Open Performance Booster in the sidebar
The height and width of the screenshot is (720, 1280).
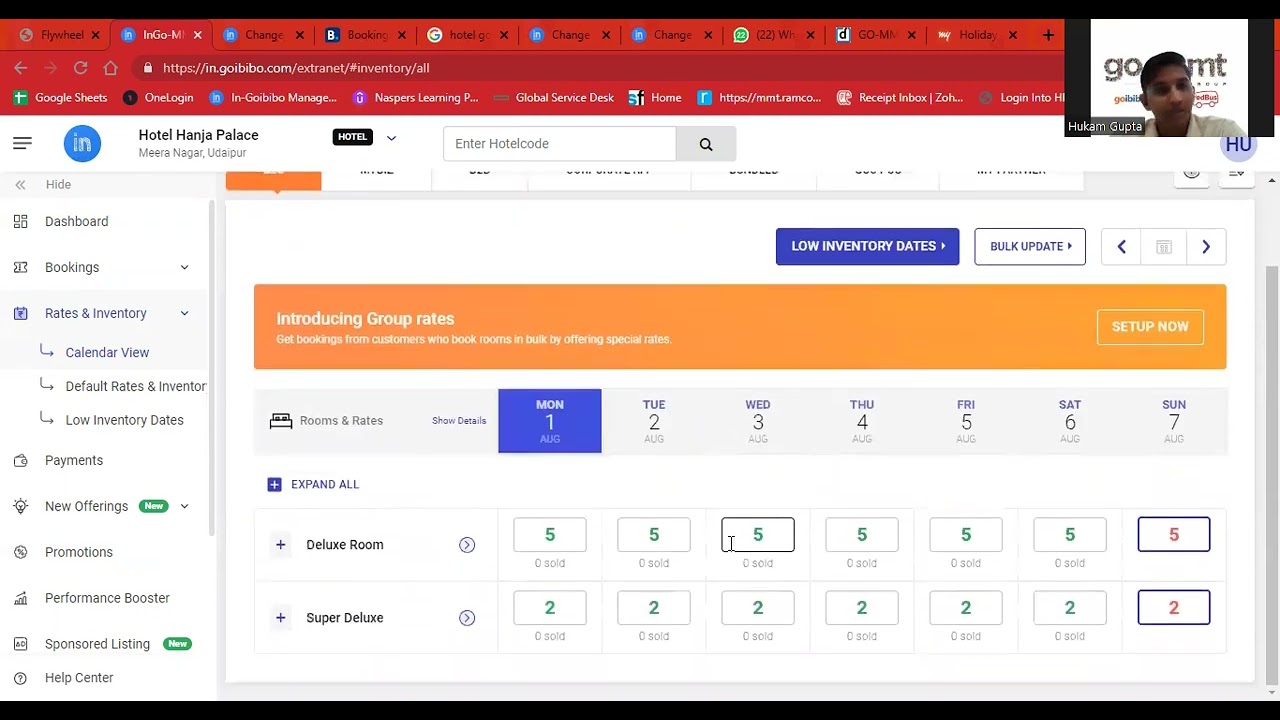pos(107,599)
